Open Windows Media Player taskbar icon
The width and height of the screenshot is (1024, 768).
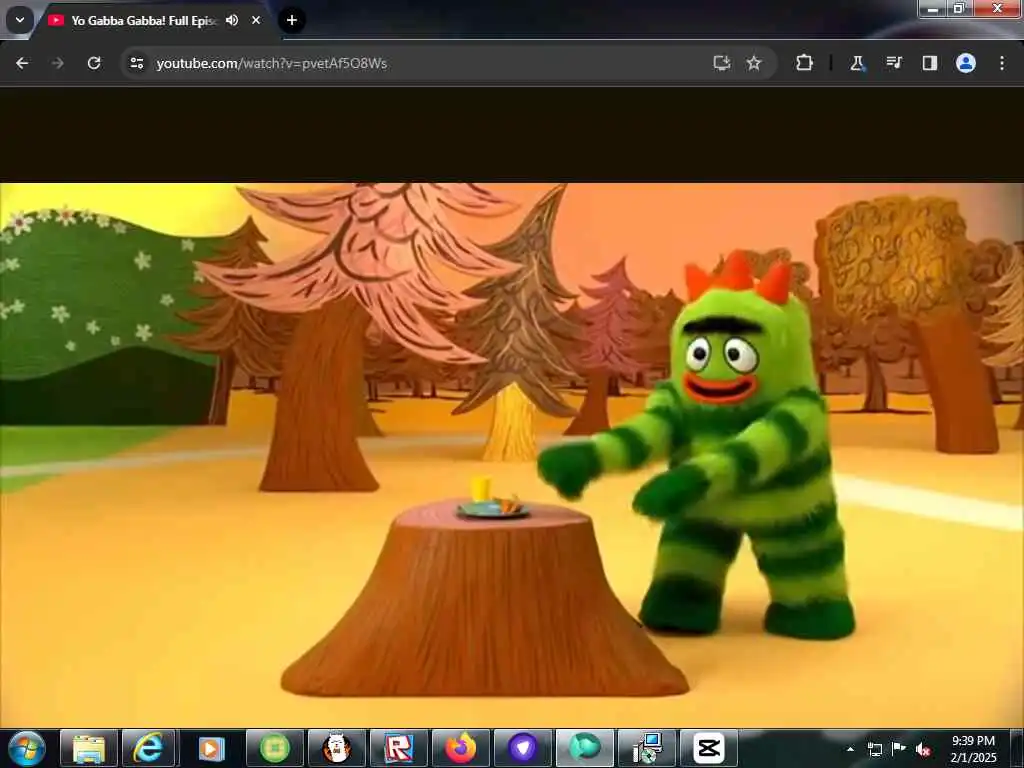211,748
